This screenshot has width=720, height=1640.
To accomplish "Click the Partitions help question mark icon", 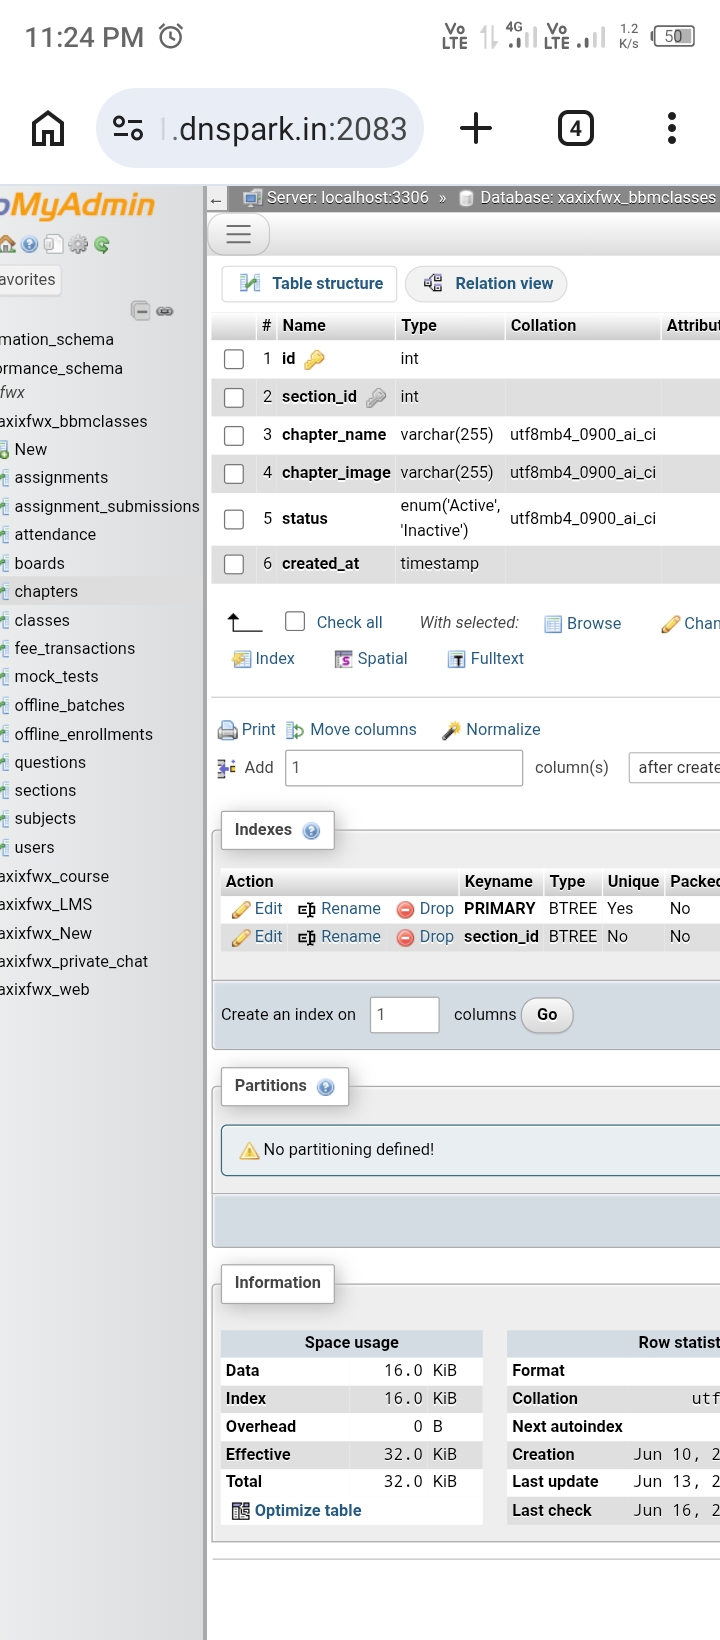I will pyautogui.click(x=325, y=1087).
